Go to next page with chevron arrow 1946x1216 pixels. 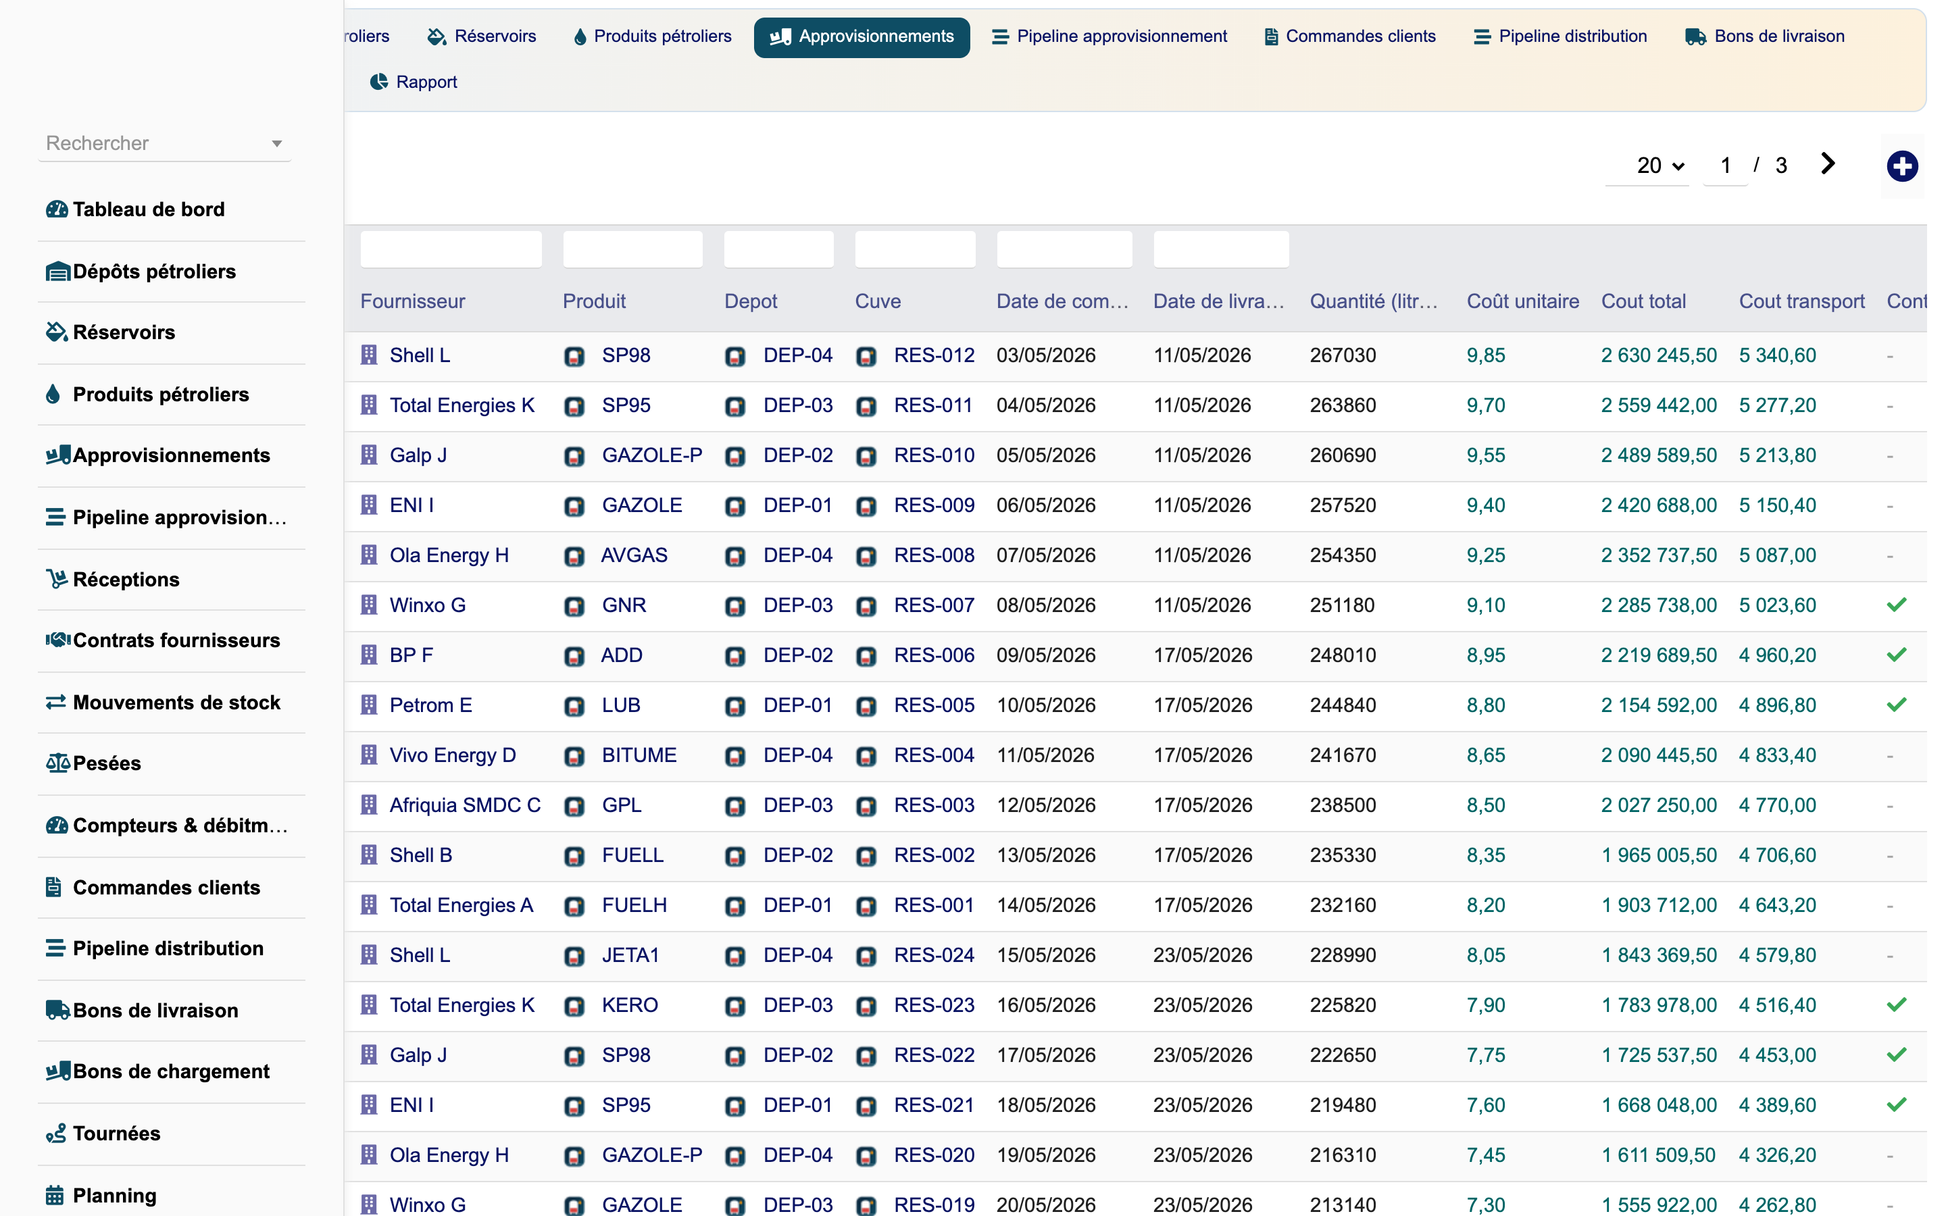pos(1828,164)
